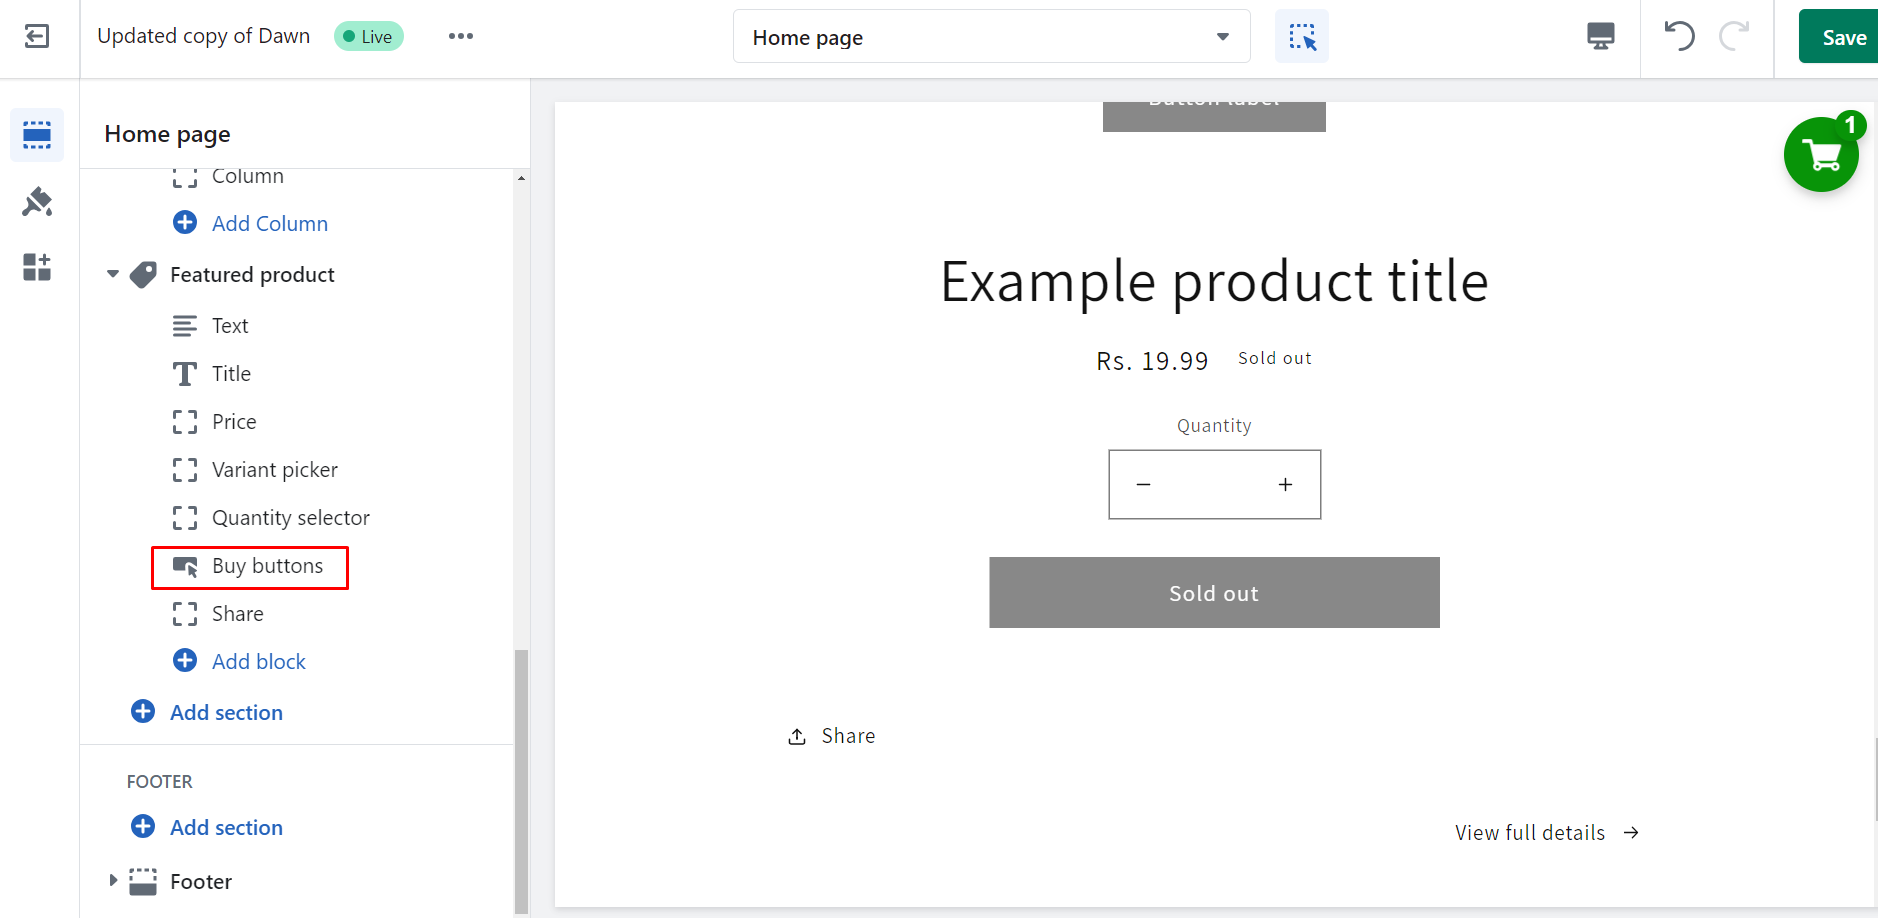Click the Rs. 19.99 price

(x=1152, y=361)
